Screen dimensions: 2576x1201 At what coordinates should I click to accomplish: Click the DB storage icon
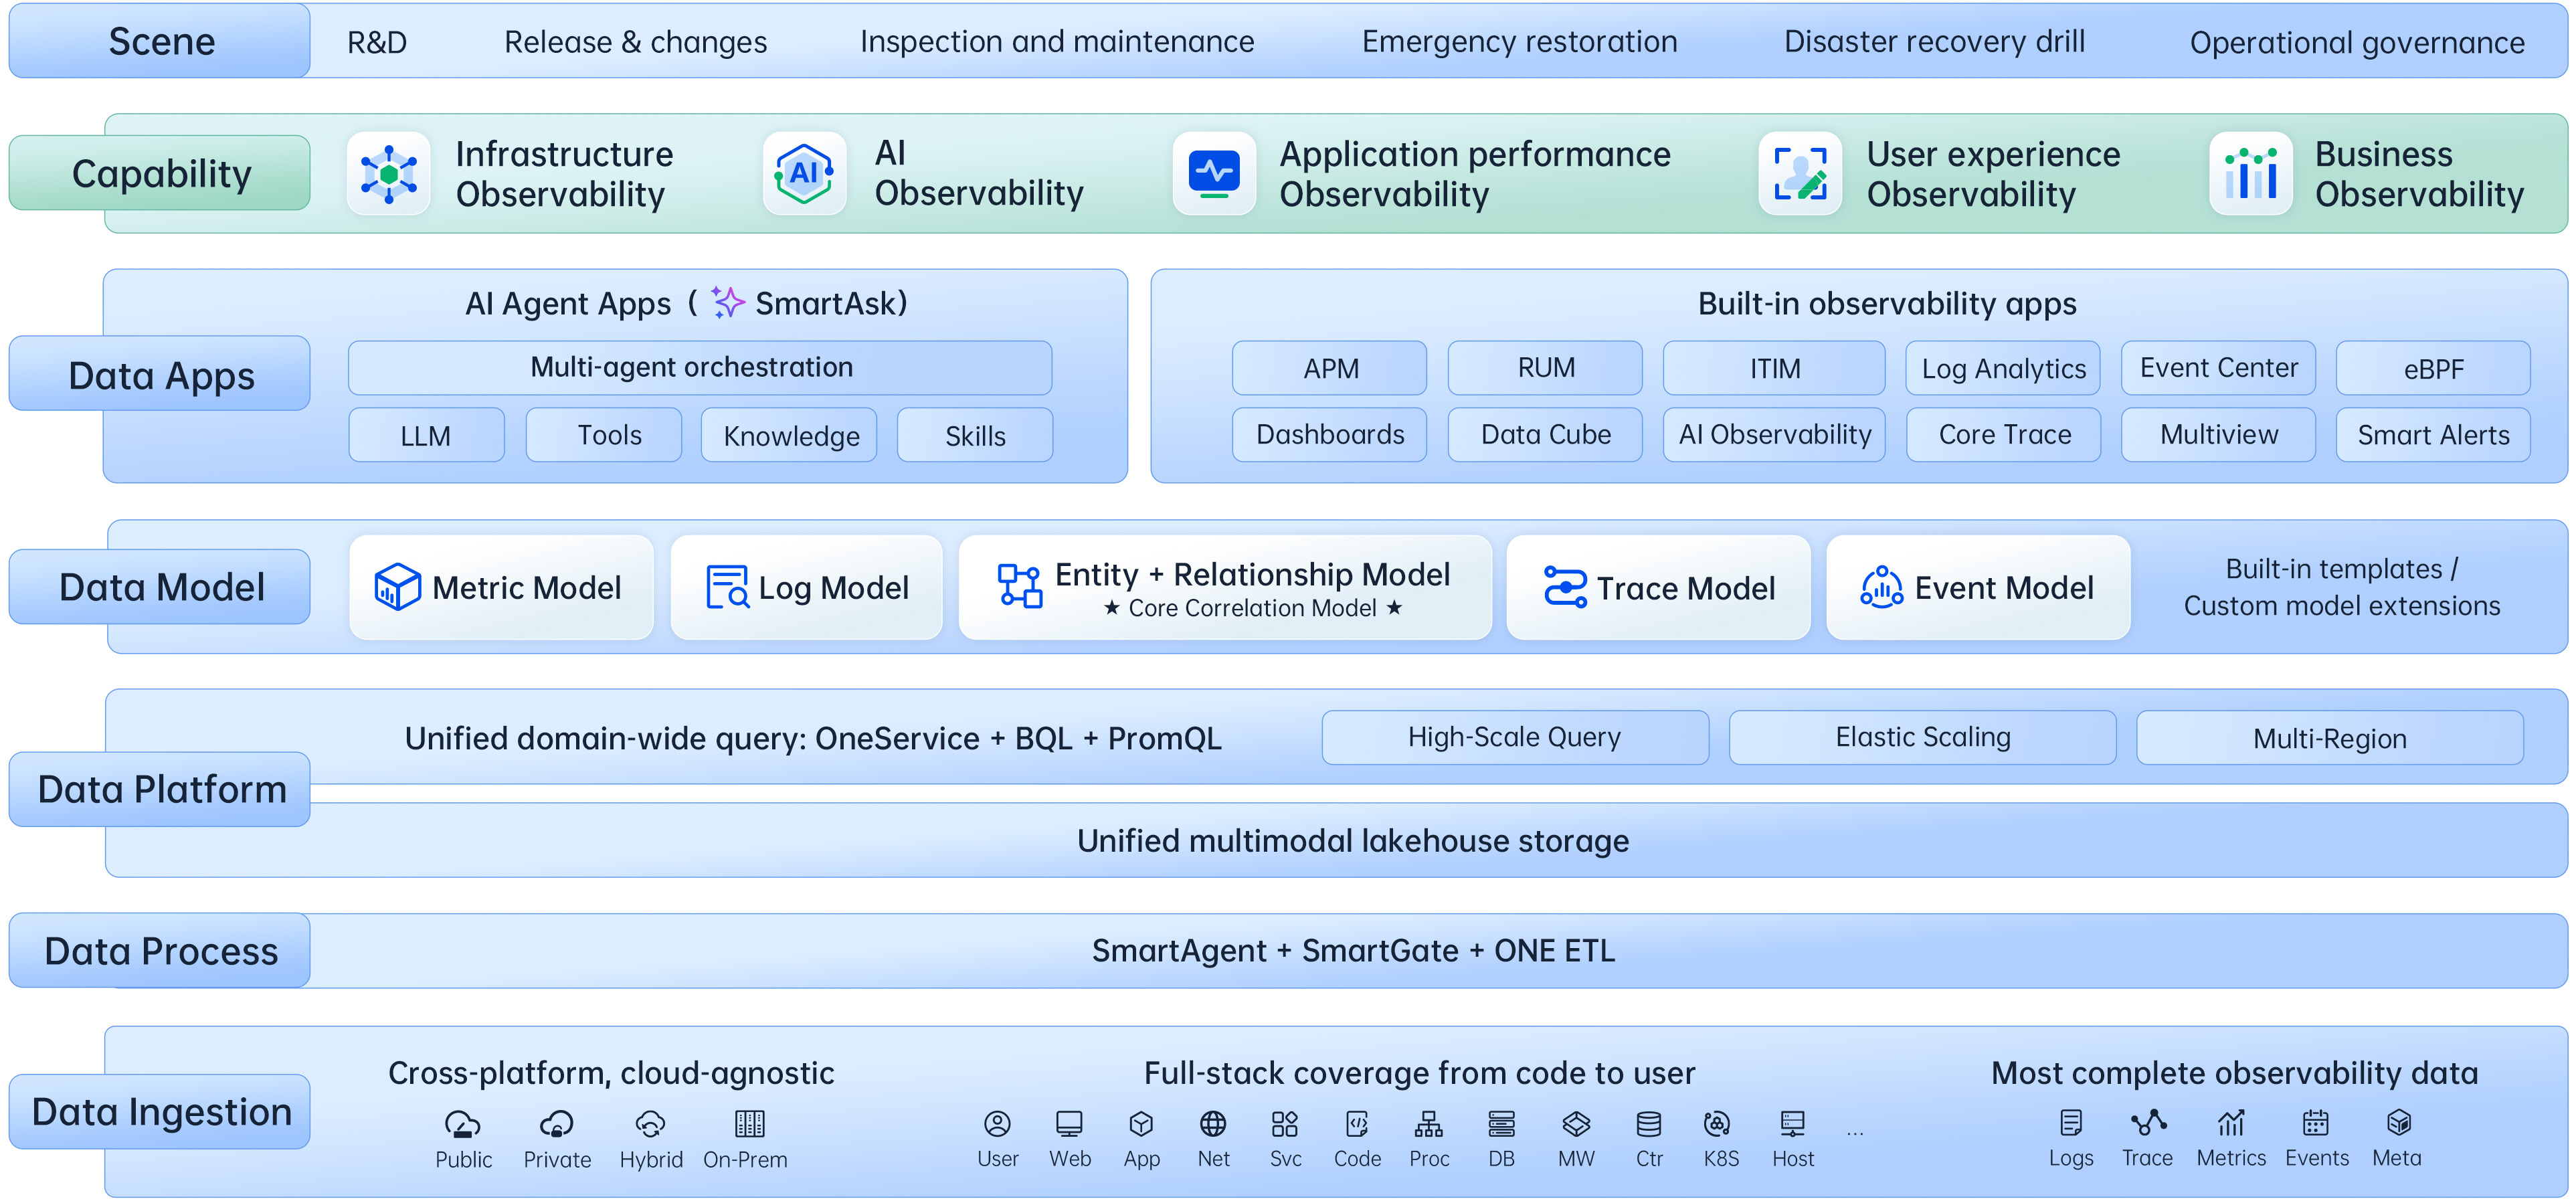(x=1501, y=1124)
